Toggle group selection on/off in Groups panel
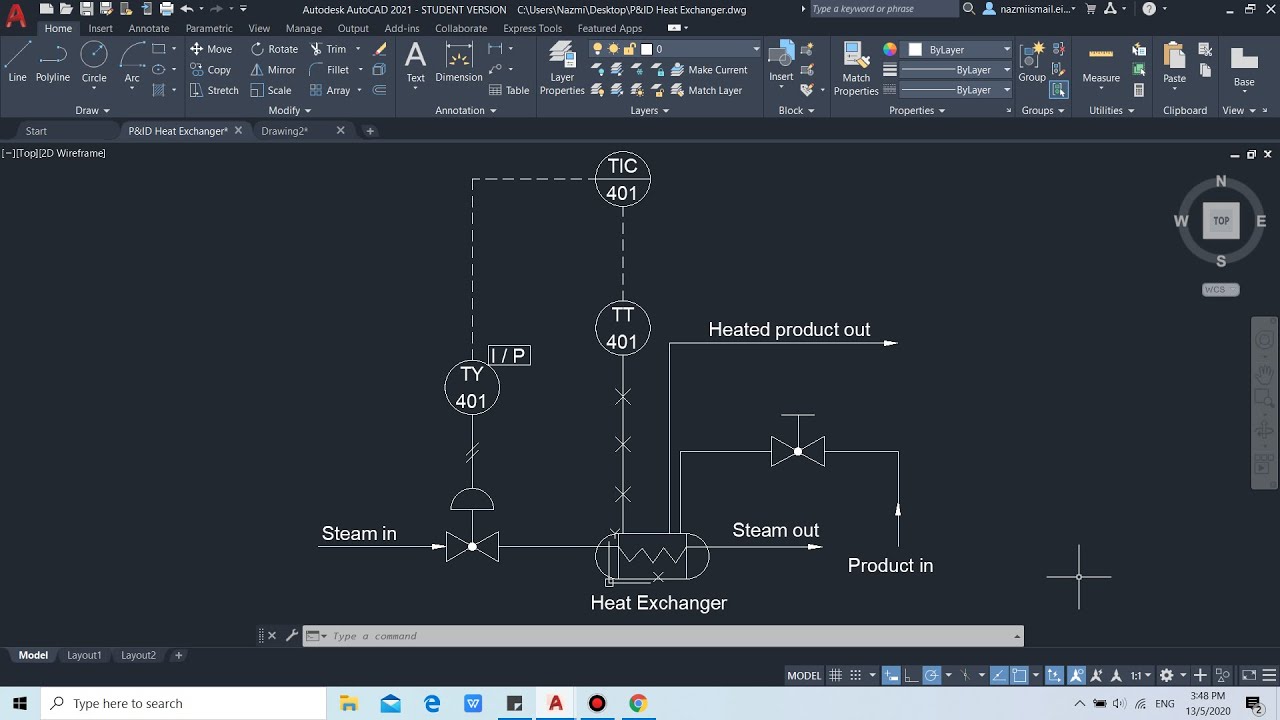 [1059, 90]
